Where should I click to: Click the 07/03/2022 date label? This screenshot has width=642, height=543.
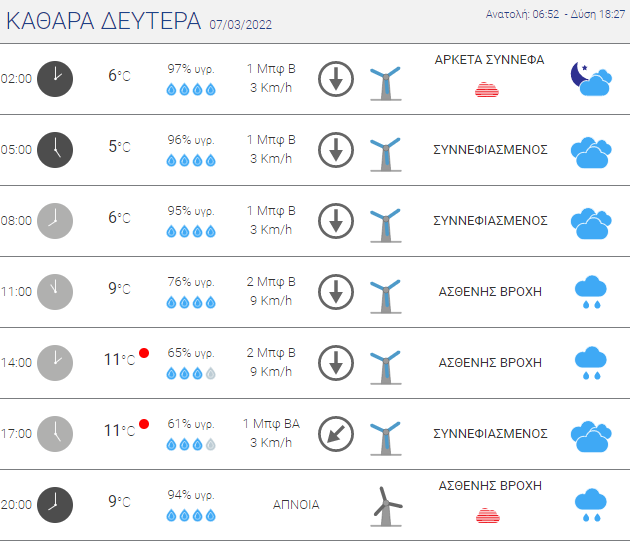coord(241,25)
